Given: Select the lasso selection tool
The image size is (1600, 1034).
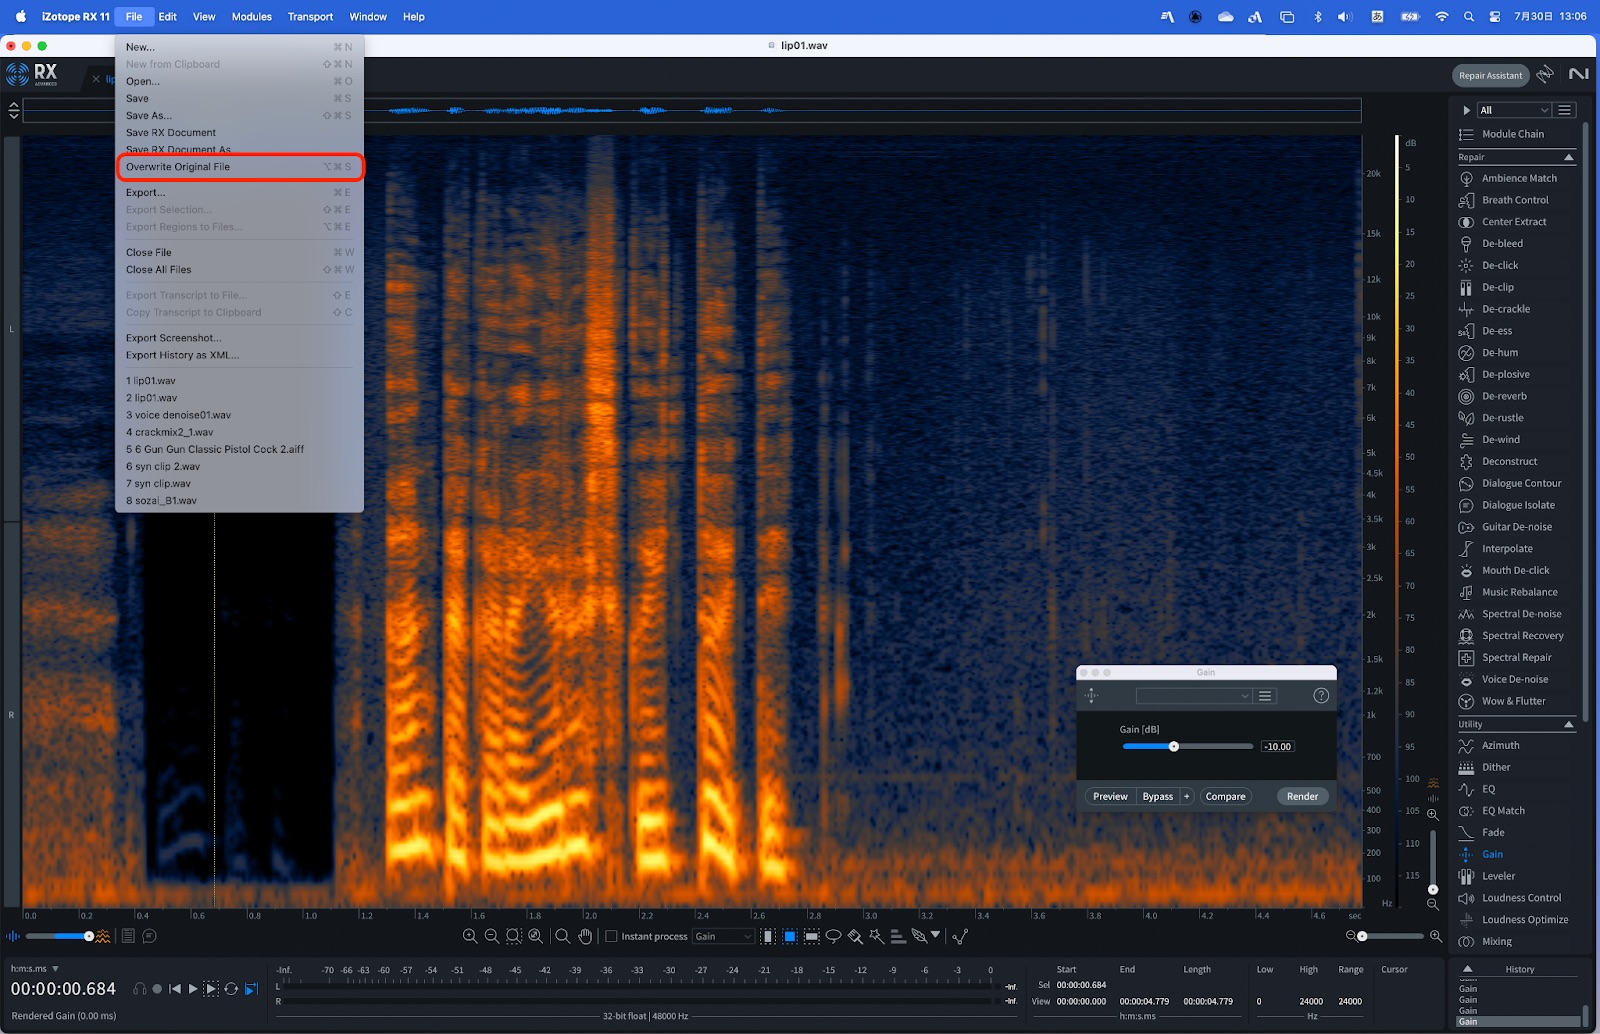Looking at the screenshot, I should coord(833,937).
